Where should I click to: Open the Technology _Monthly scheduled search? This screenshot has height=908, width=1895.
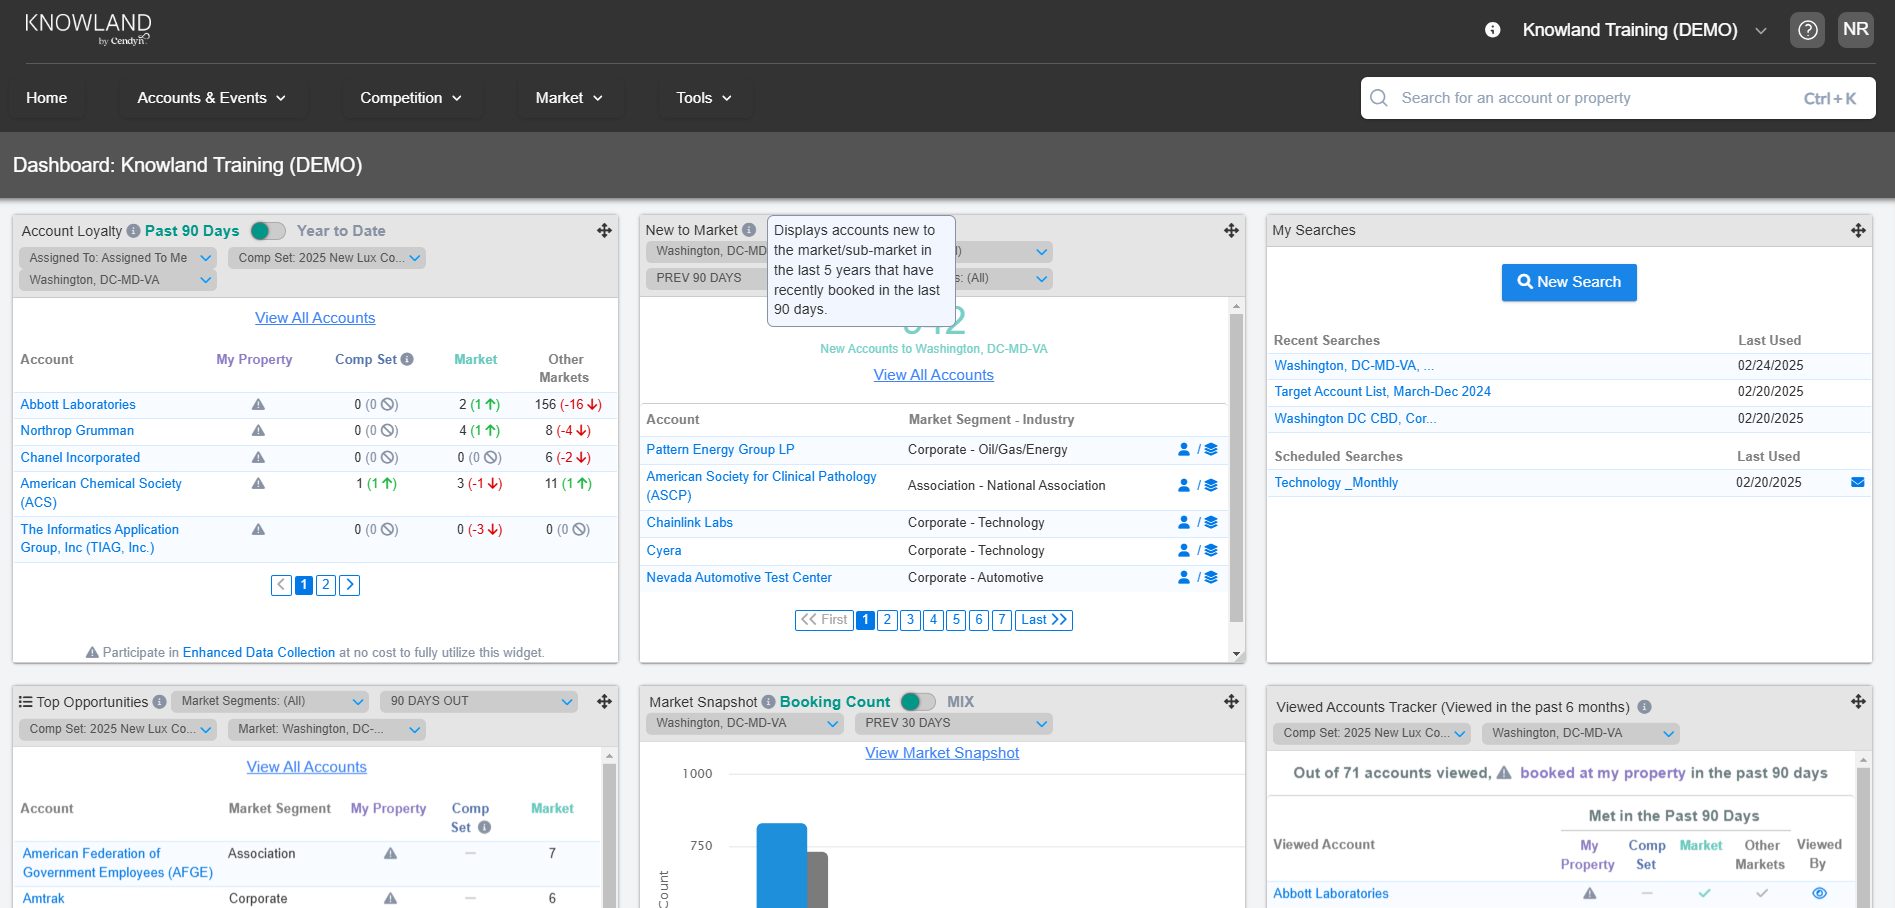click(1336, 483)
